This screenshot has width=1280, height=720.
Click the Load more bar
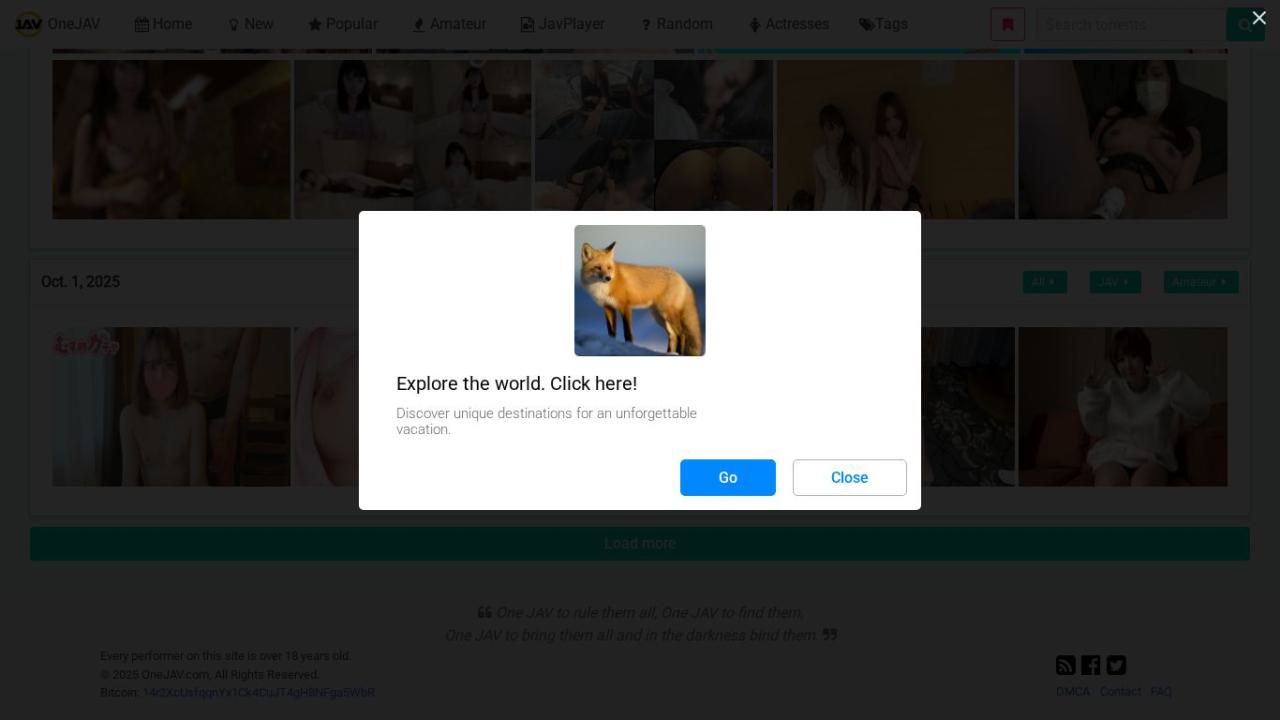tap(640, 543)
